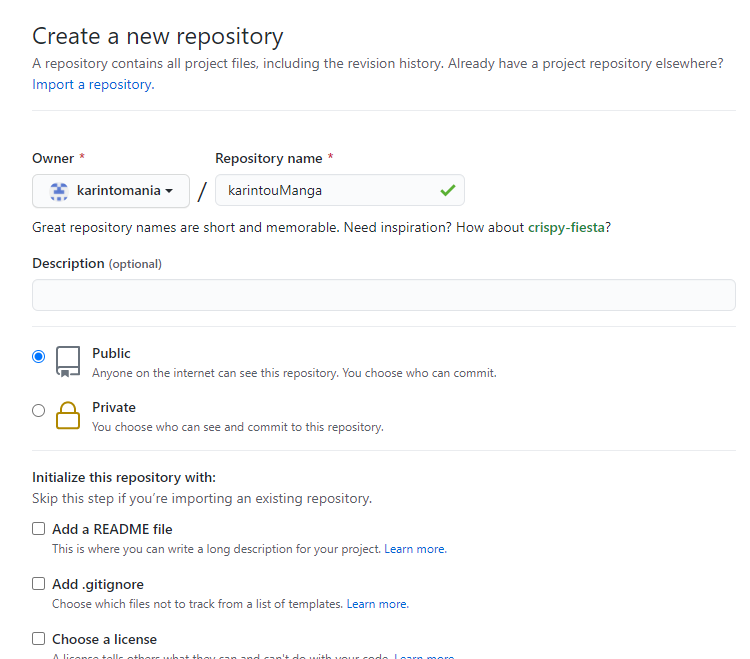Select the Private visibility radio button
750x659 pixels.
coord(39,410)
